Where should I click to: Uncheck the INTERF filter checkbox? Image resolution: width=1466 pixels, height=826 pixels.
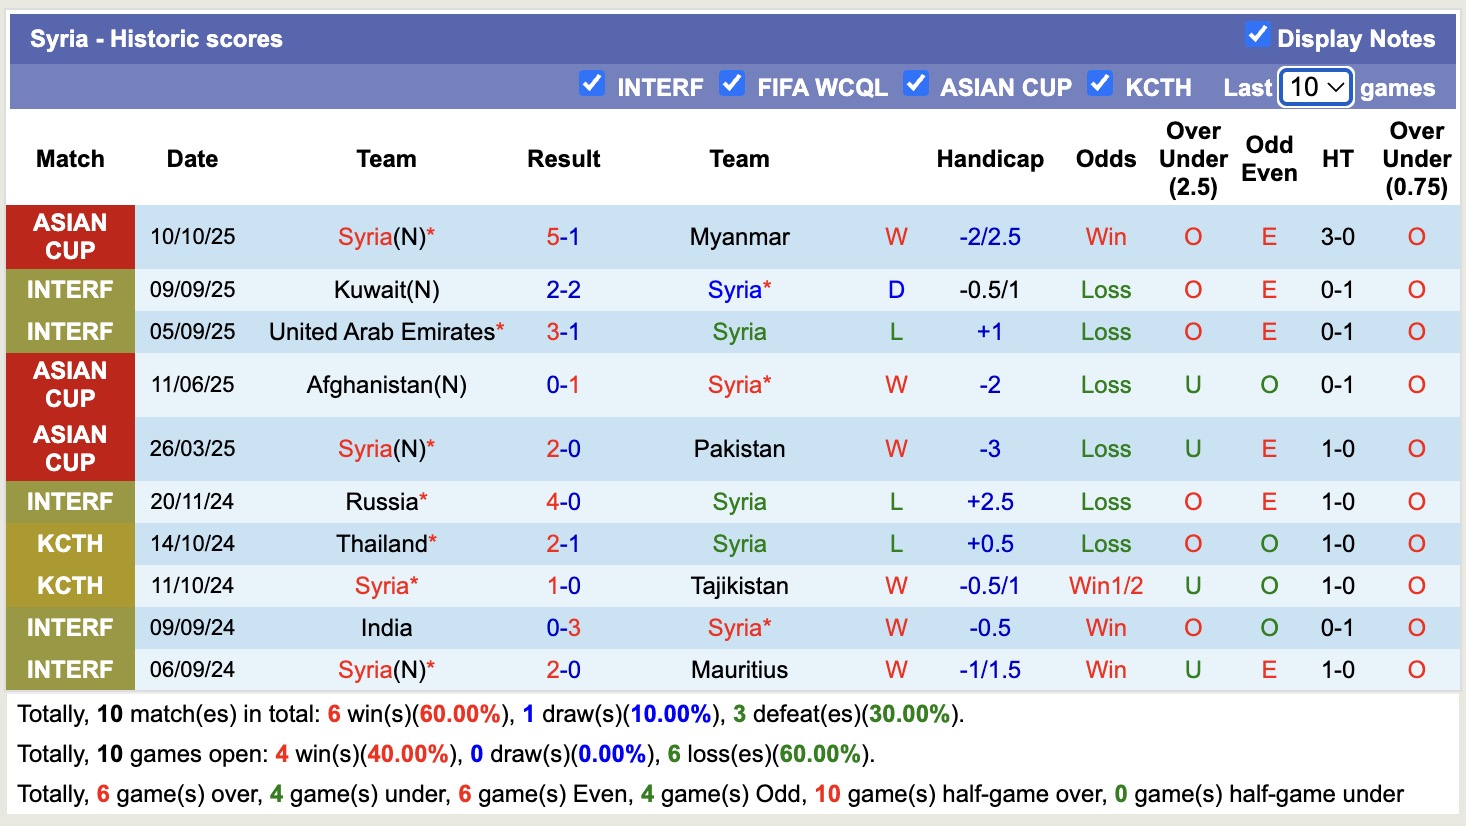590,85
